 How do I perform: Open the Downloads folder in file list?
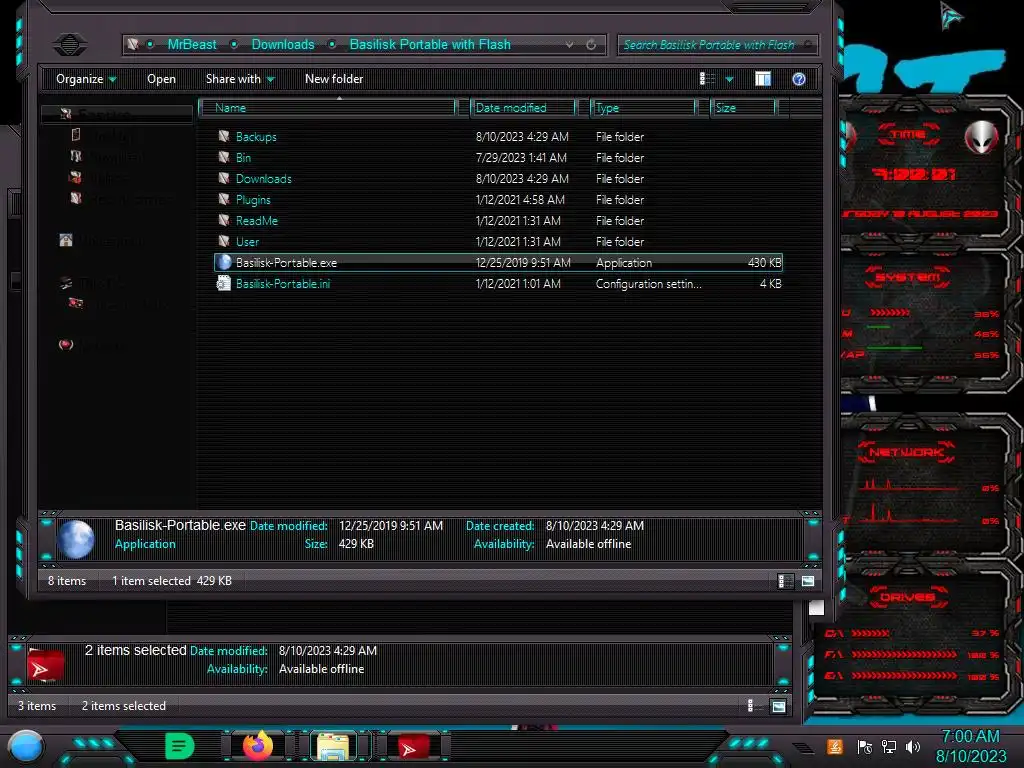coord(263,178)
